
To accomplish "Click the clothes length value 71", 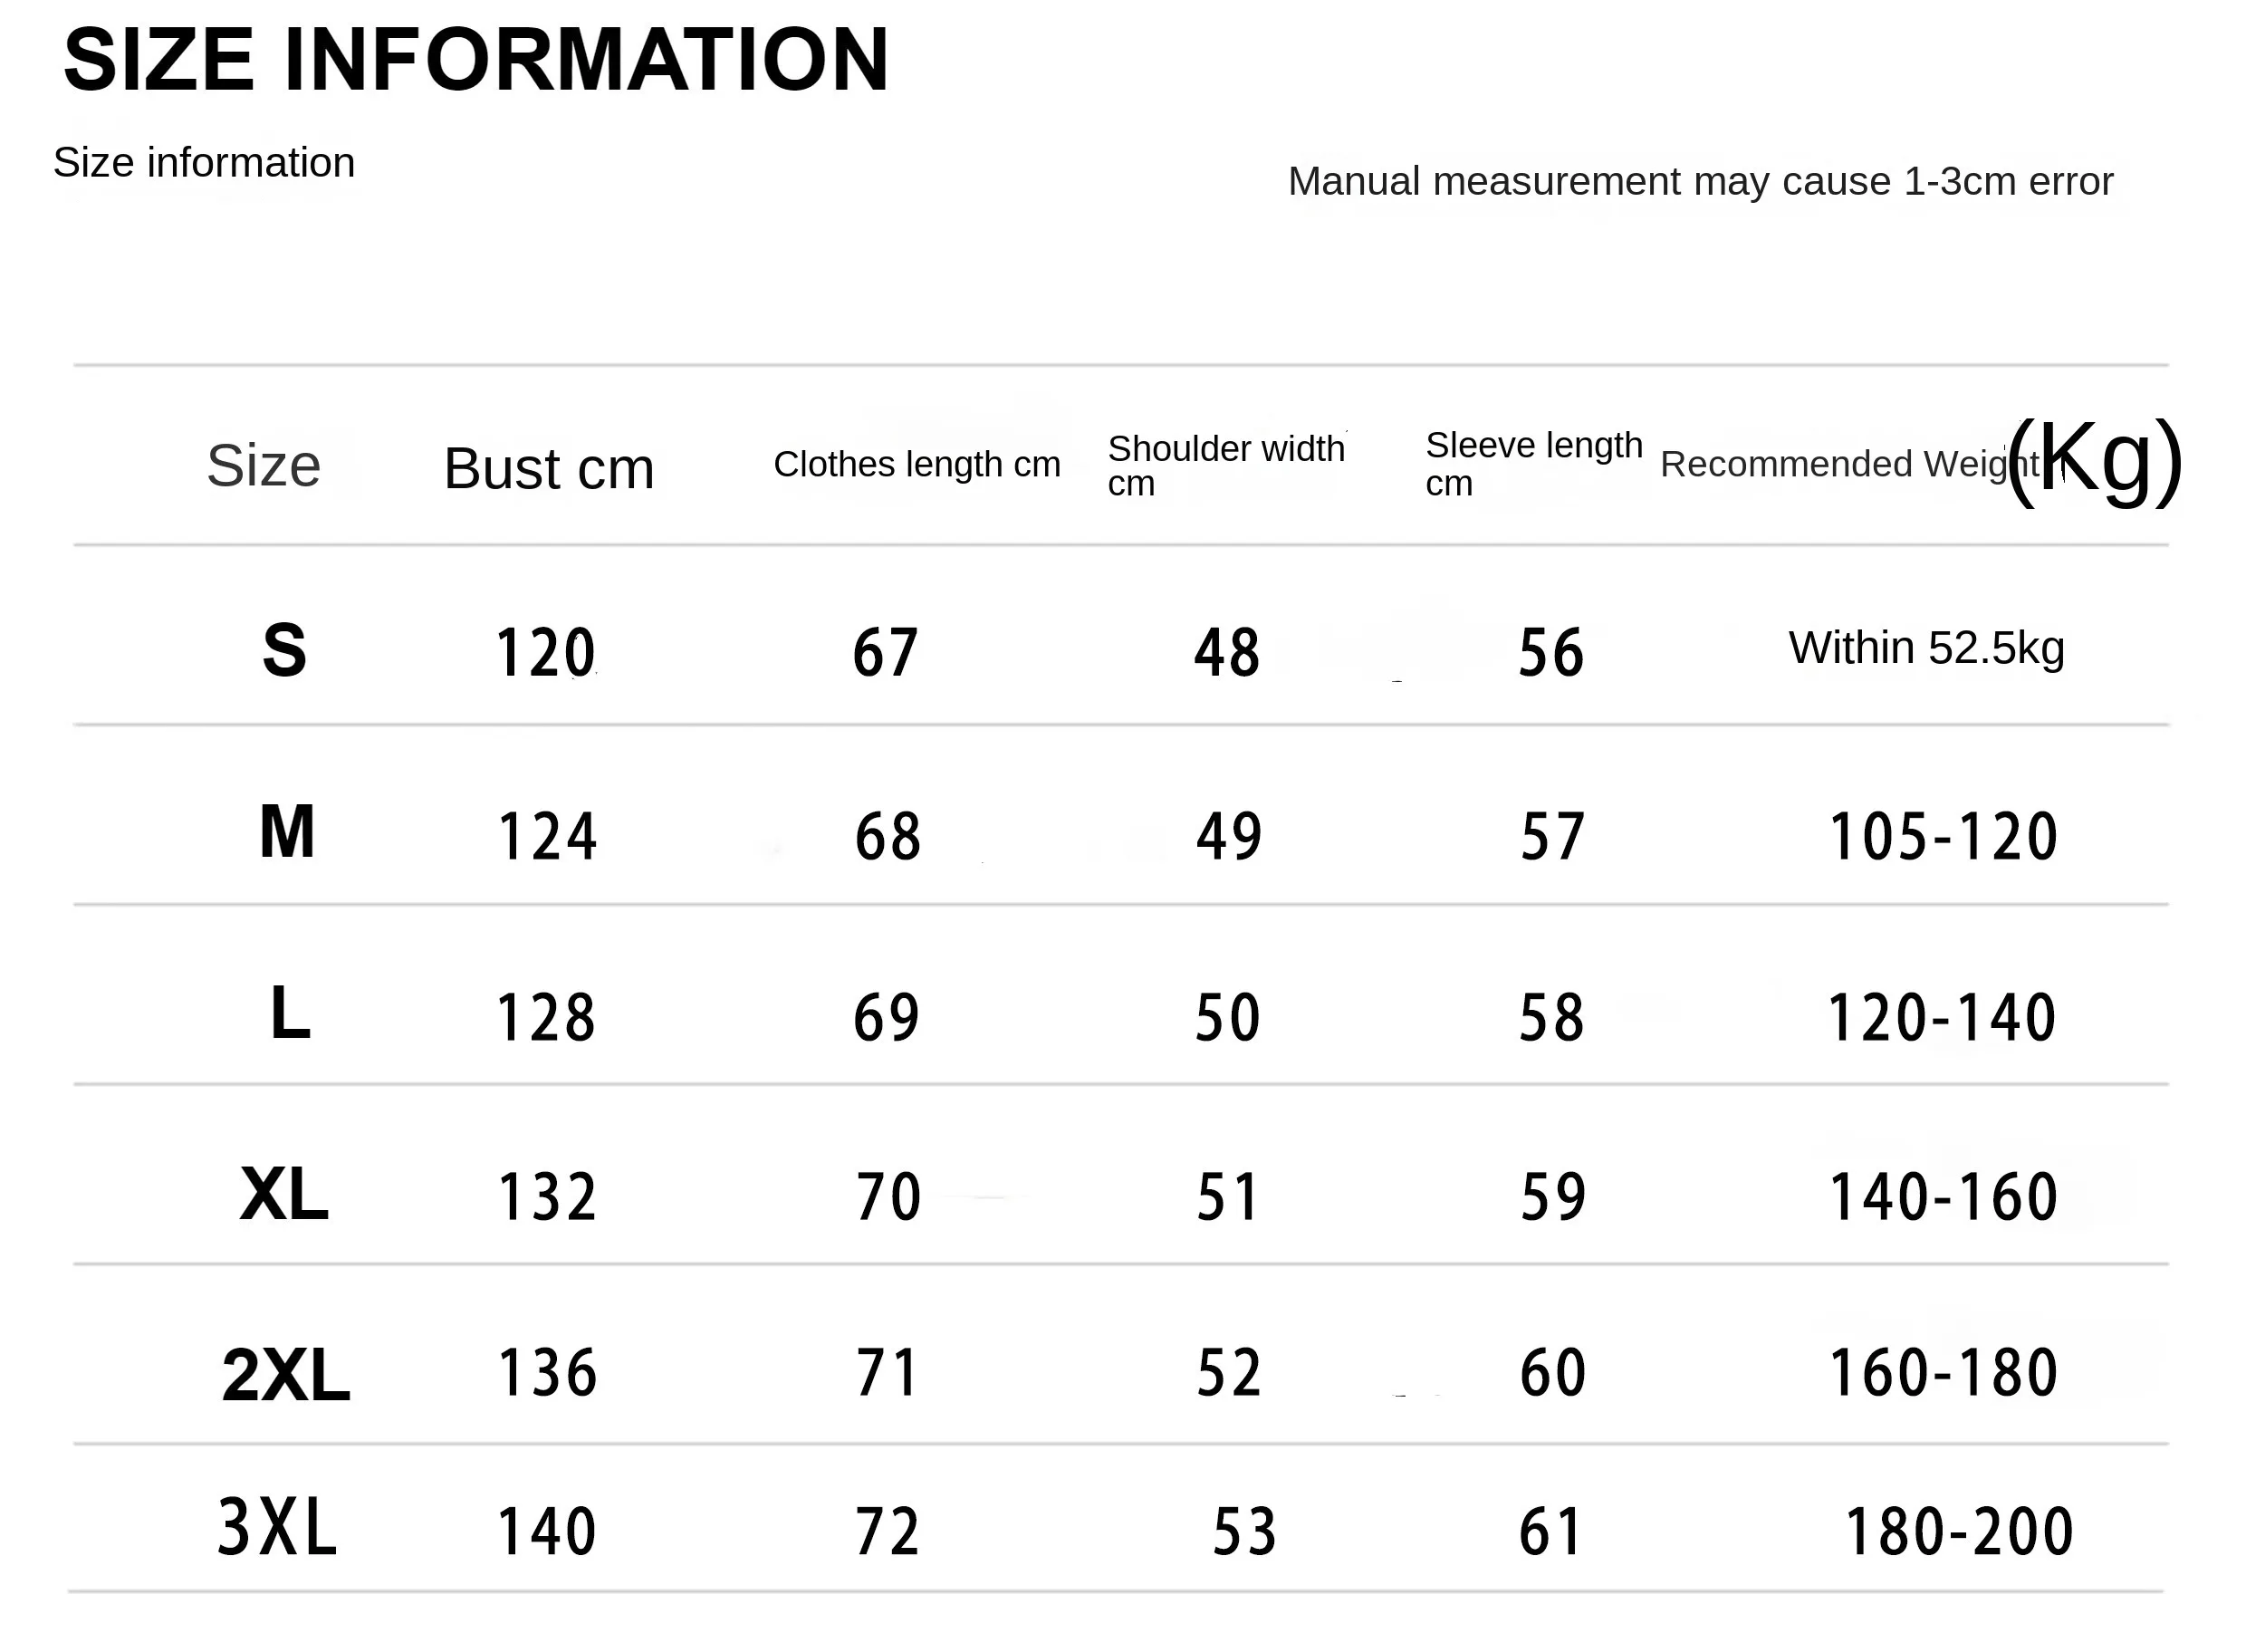I will (x=886, y=1372).
